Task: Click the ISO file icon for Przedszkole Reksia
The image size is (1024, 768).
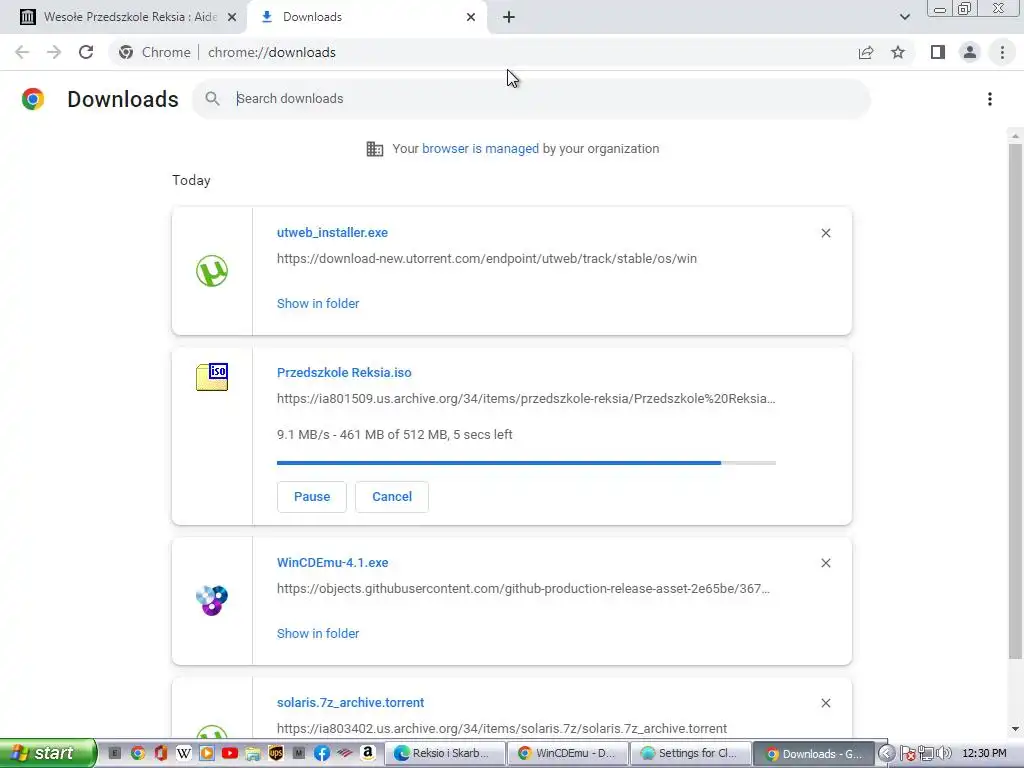Action: (x=212, y=377)
